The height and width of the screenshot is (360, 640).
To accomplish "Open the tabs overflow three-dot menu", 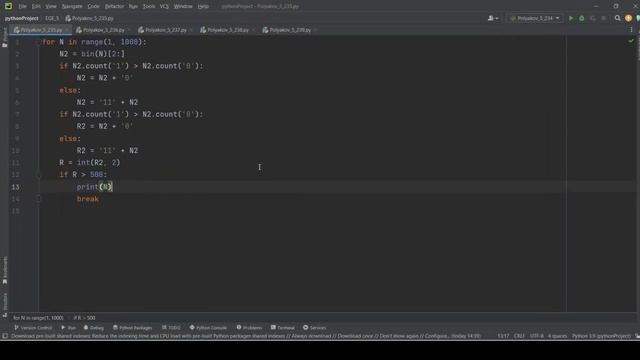I will pyautogui.click(x=631, y=30).
